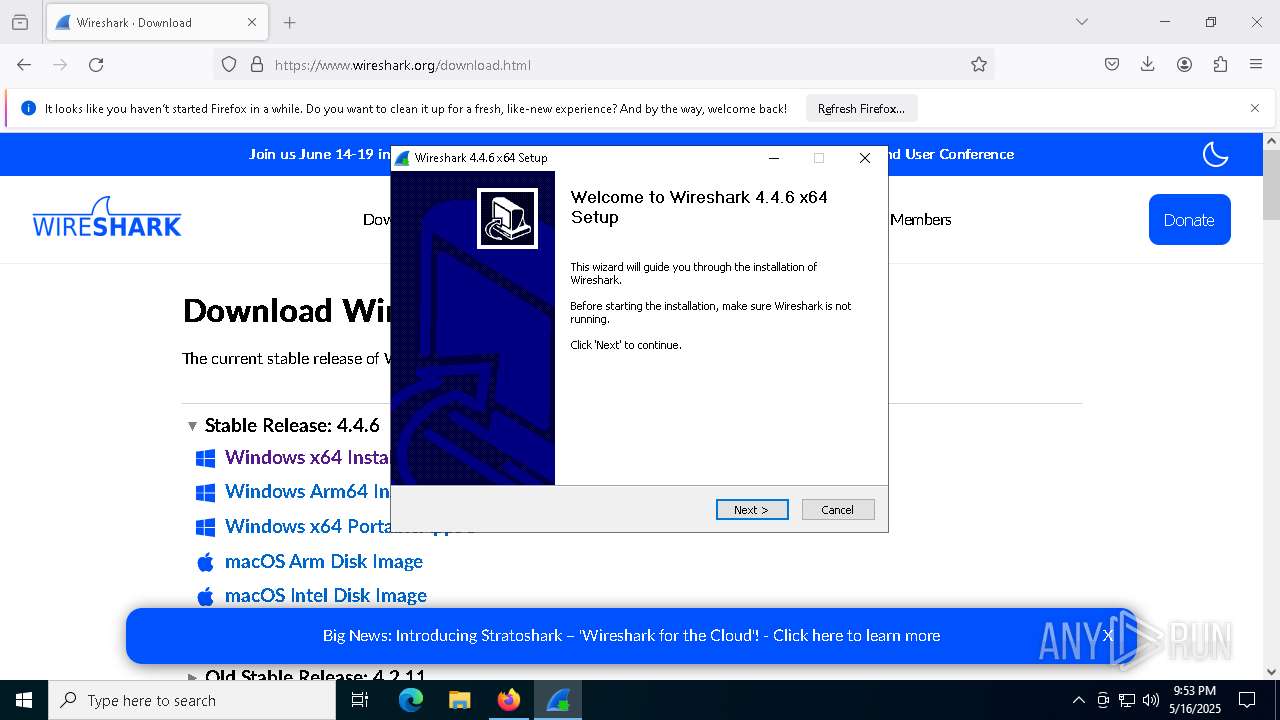
Task: Reload the current page
Action: pos(96,64)
